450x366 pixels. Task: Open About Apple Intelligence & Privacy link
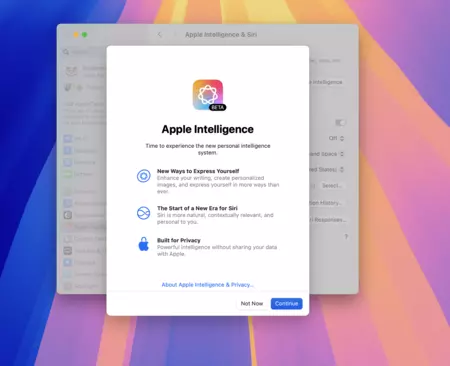pyautogui.click(x=207, y=285)
